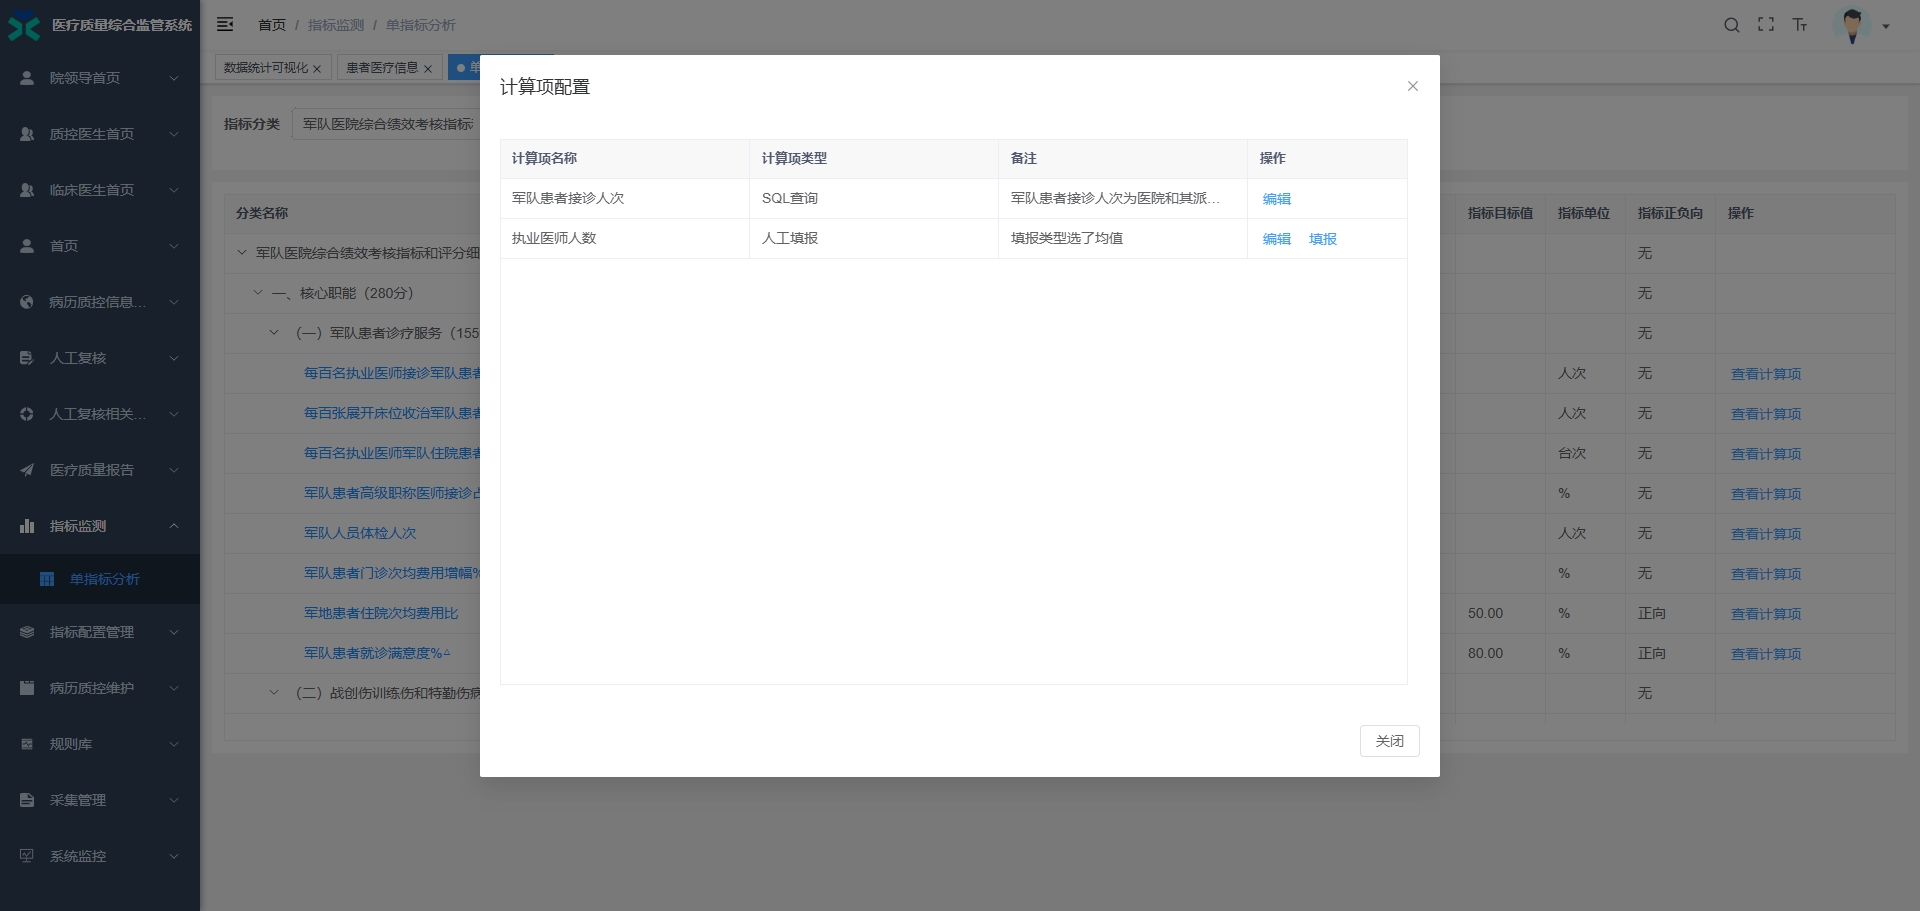Expand the 规则库 menu chevron

pos(174,744)
